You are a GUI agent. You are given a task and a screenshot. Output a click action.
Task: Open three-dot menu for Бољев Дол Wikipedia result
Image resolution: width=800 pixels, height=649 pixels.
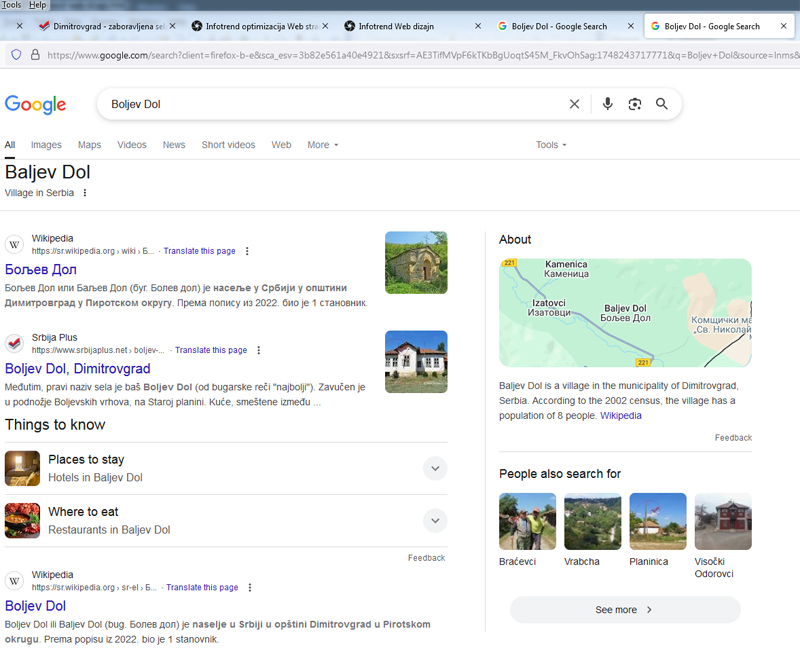coord(247,251)
